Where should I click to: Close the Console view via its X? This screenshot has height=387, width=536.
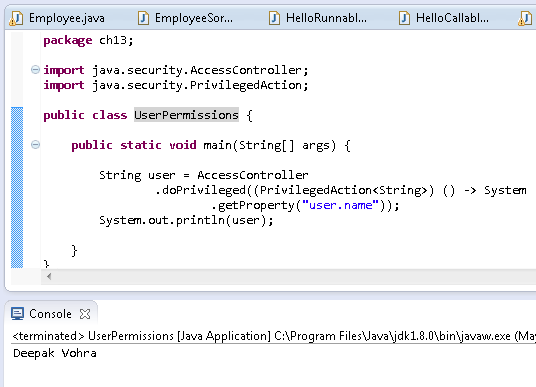[85, 314]
